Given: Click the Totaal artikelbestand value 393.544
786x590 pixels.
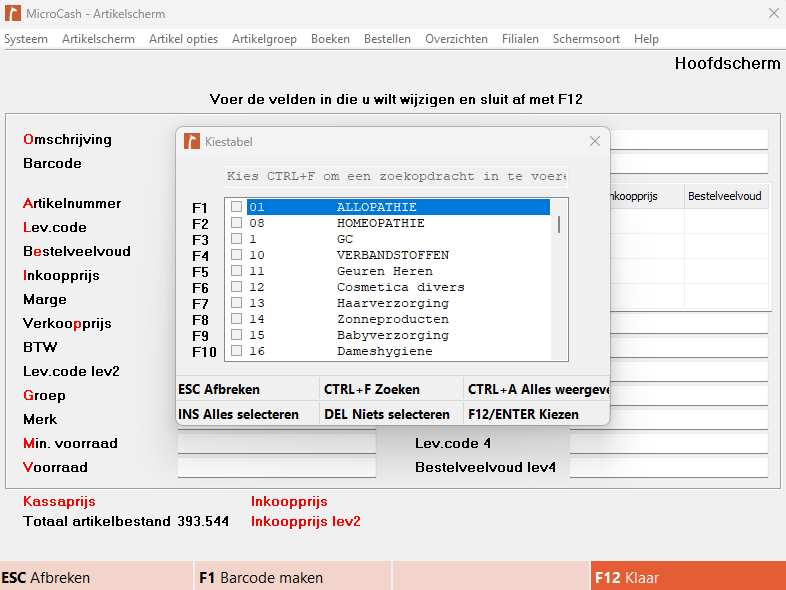Looking at the screenshot, I should [x=203, y=521].
